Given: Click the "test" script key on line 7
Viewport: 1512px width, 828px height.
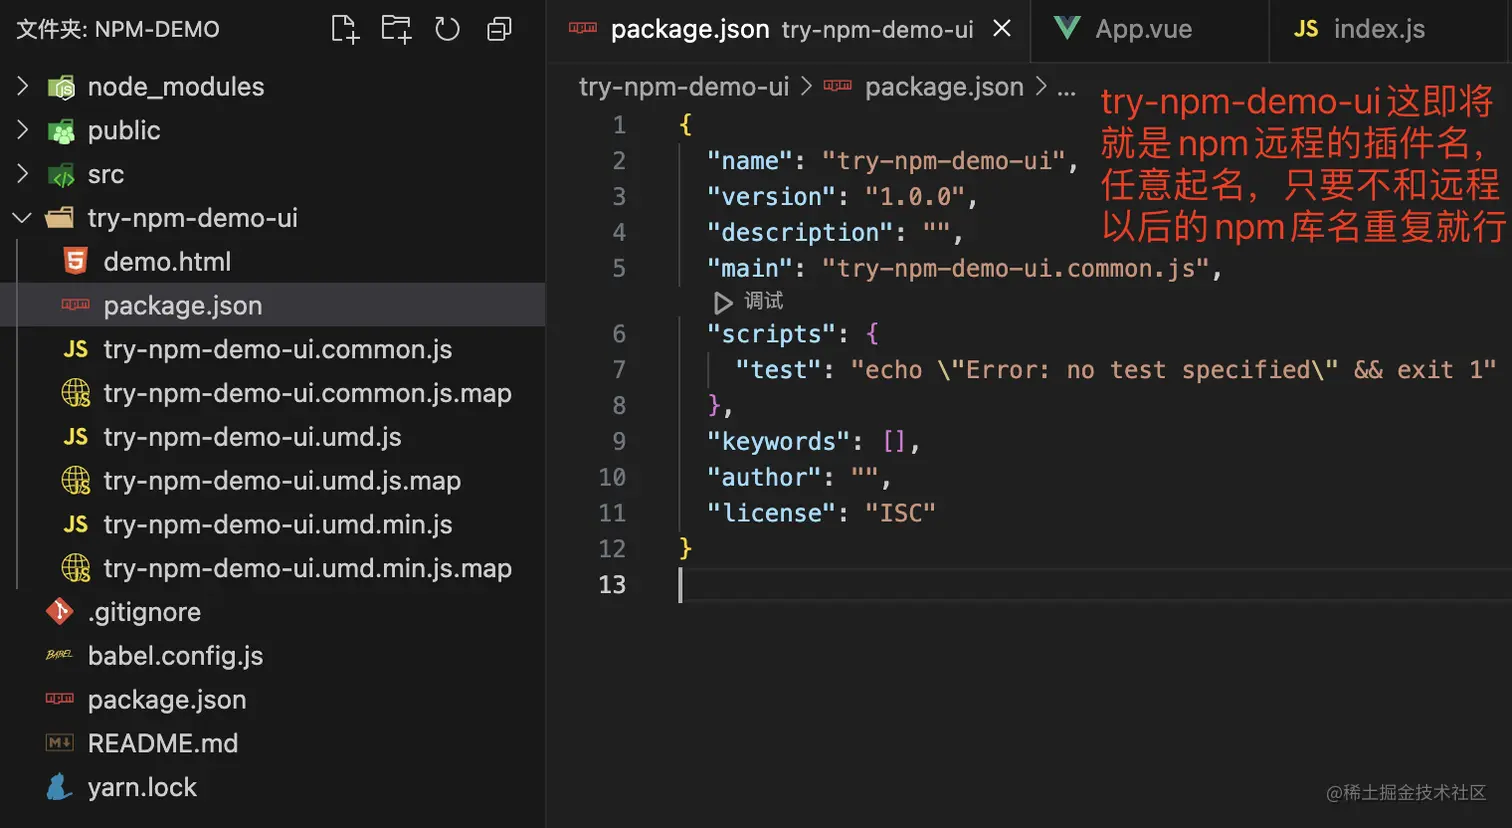Looking at the screenshot, I should [778, 370].
